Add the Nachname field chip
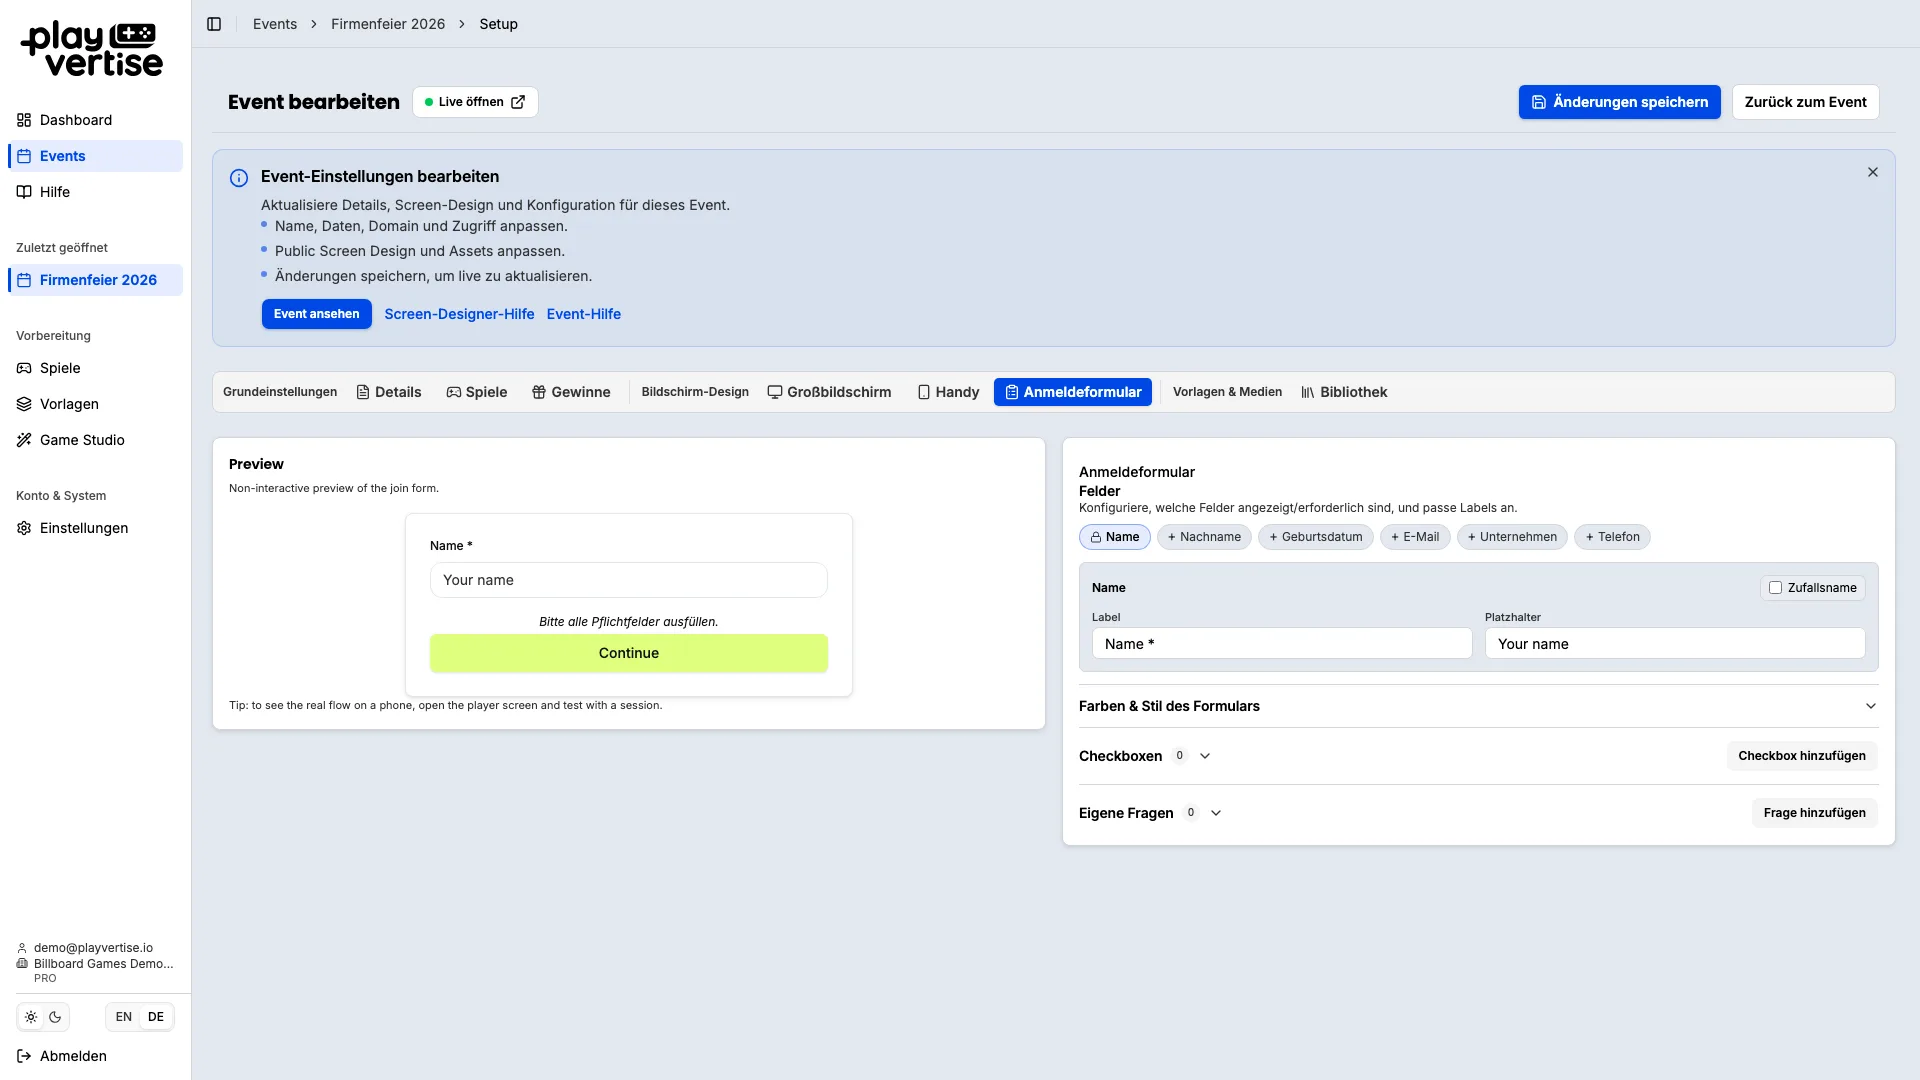 click(x=1204, y=537)
